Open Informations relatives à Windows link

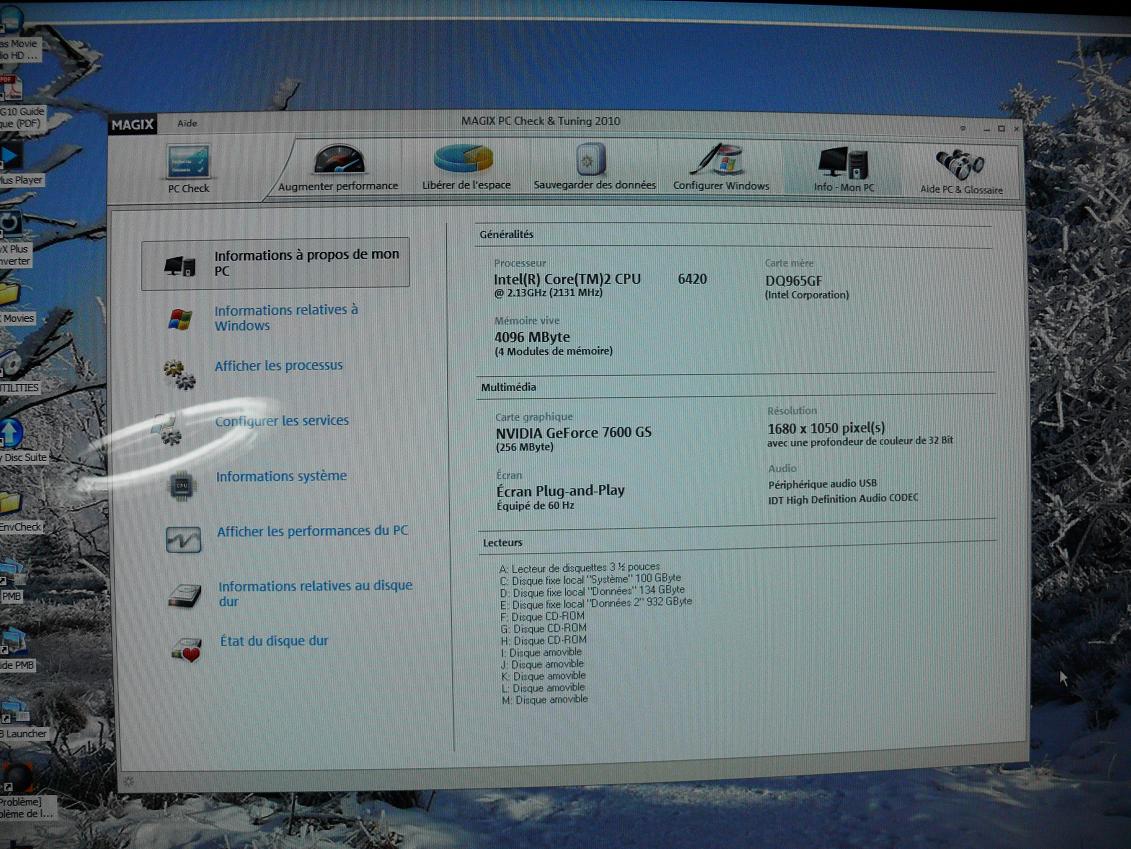point(286,317)
